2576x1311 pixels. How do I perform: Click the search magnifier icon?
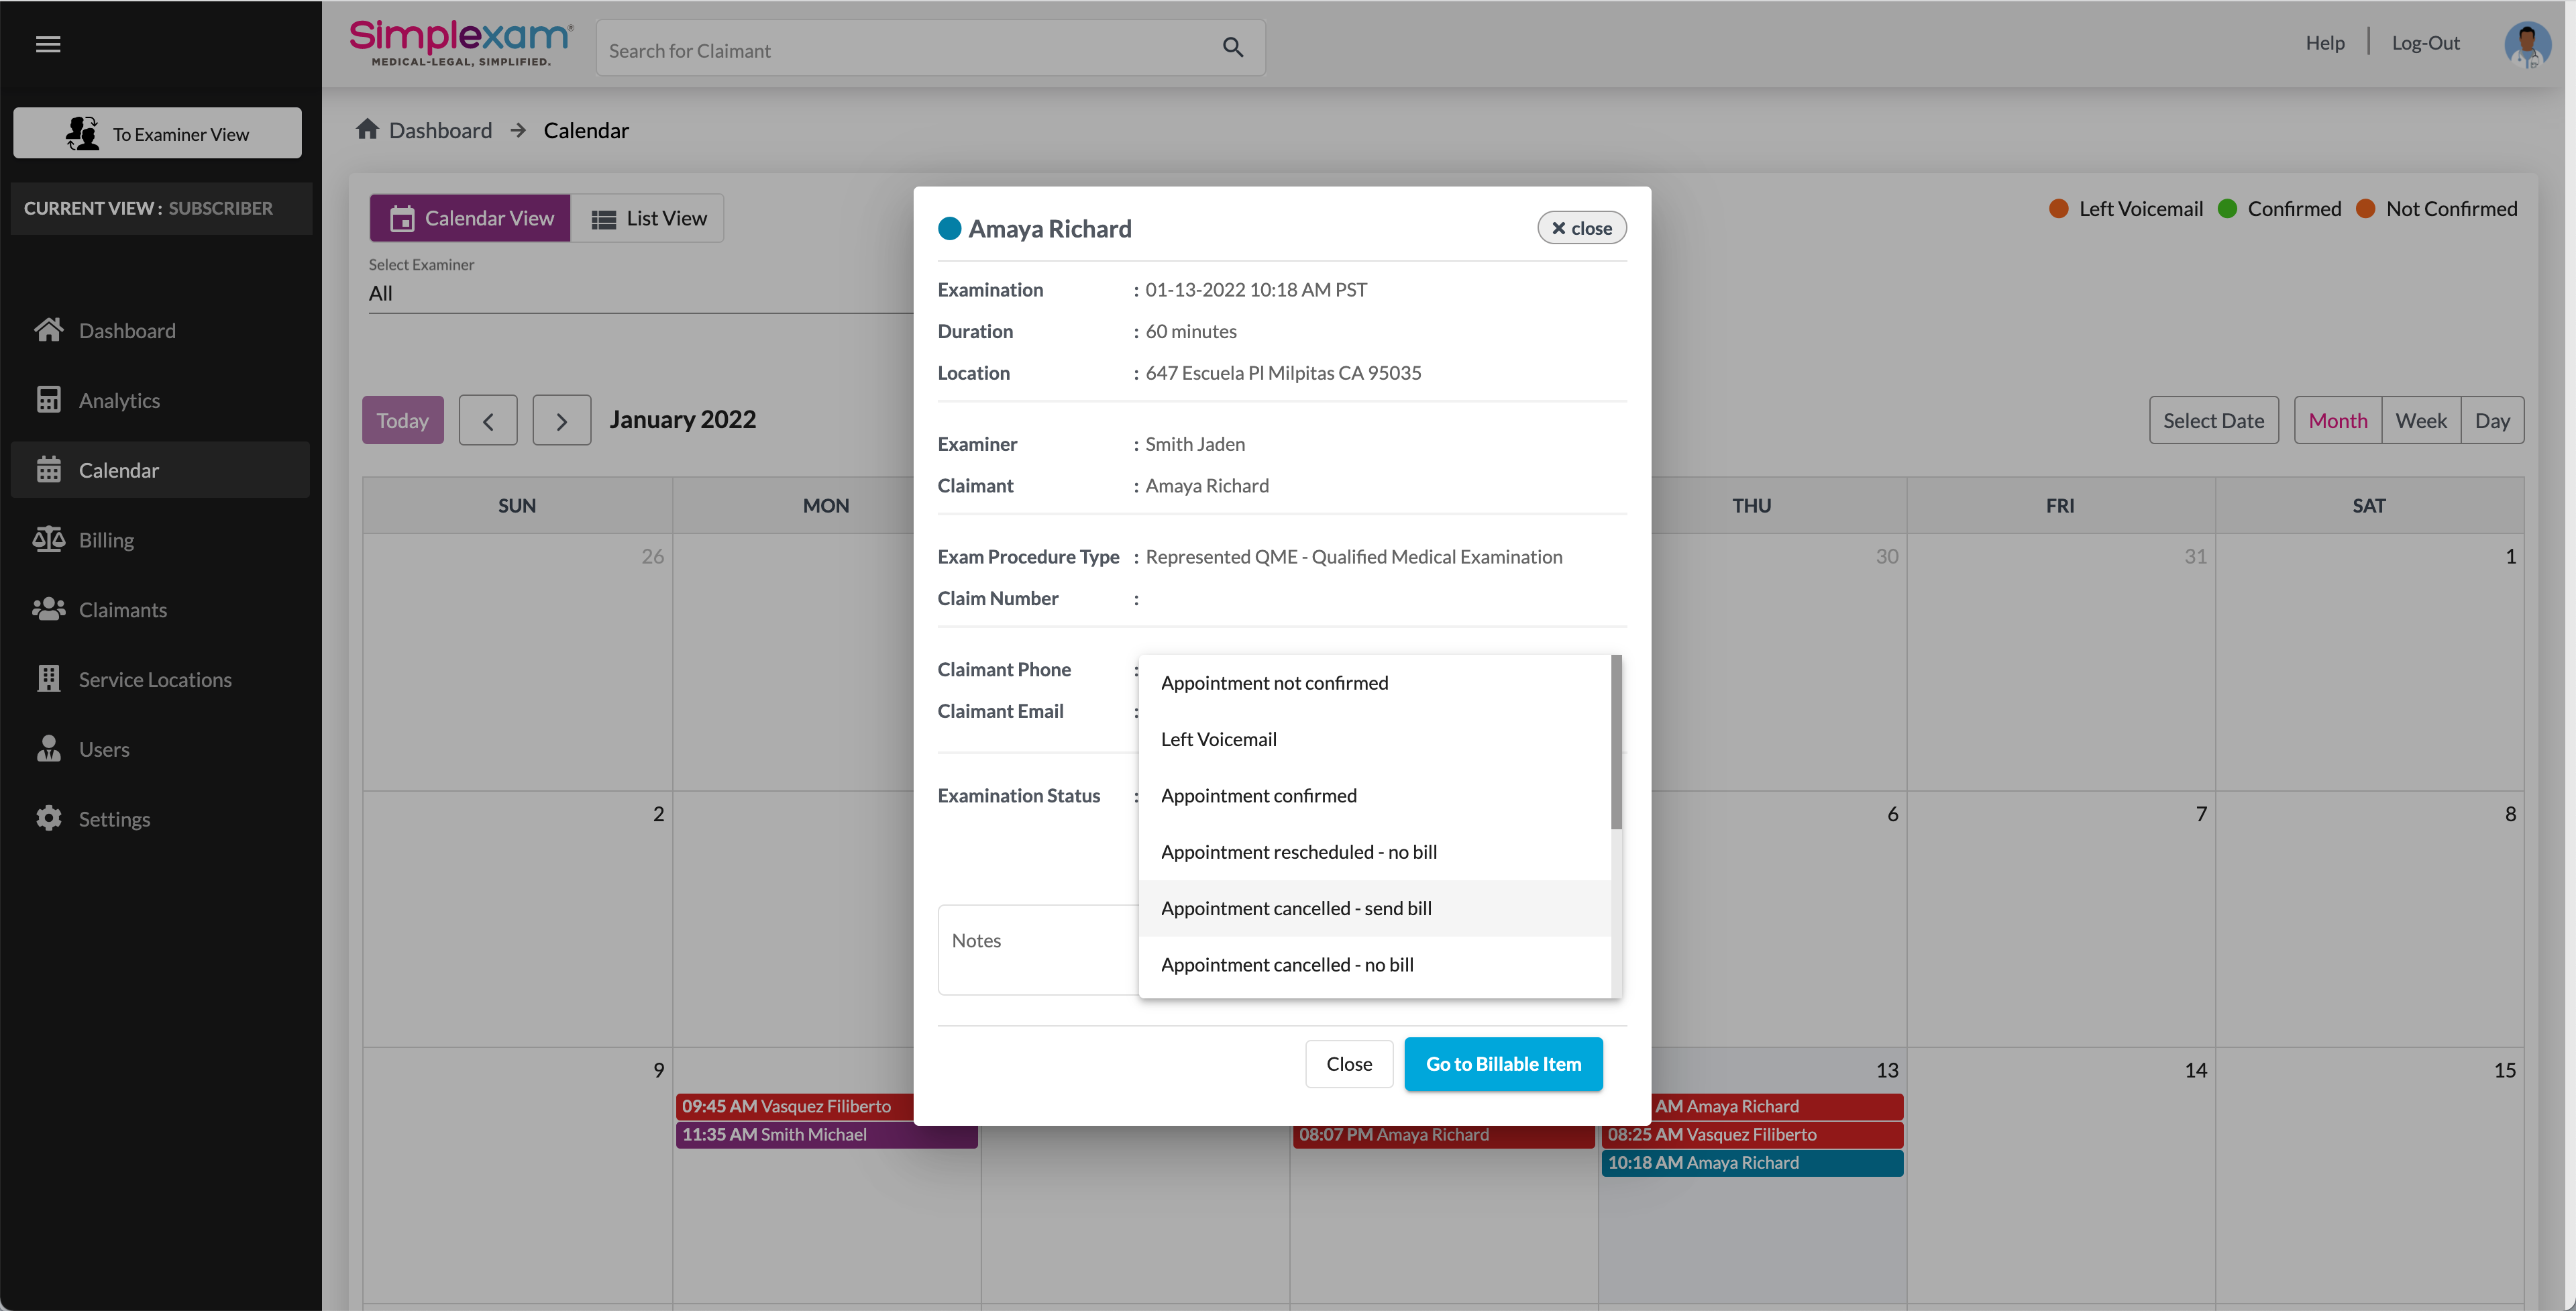point(1232,48)
